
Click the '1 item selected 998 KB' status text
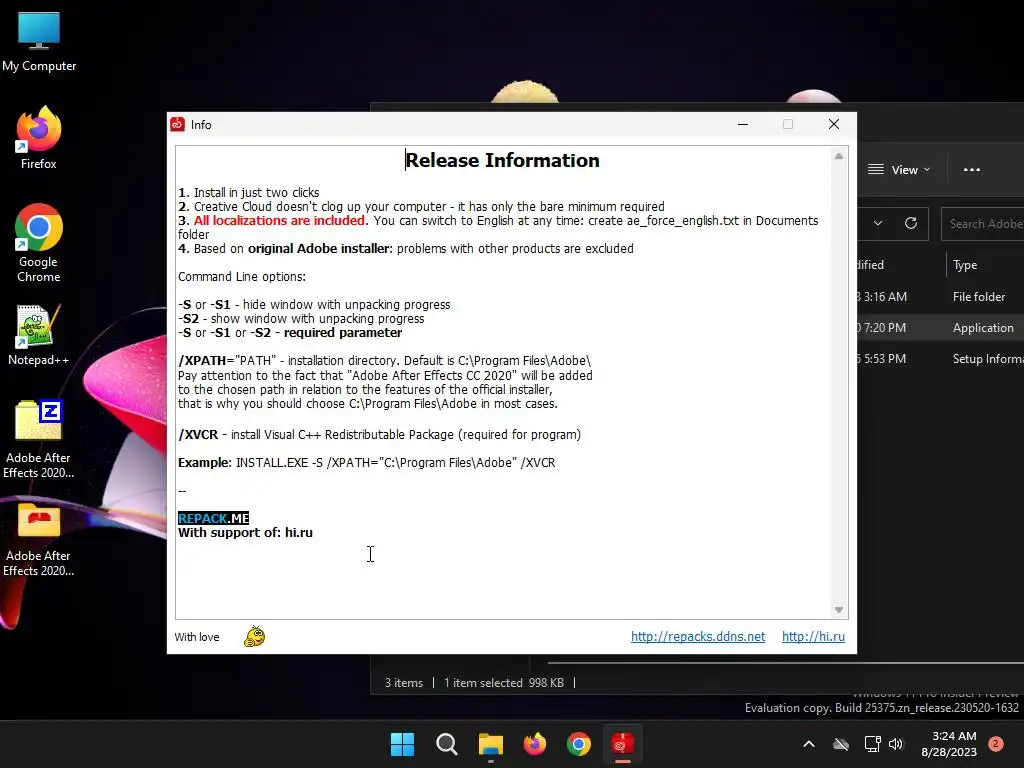[504, 682]
